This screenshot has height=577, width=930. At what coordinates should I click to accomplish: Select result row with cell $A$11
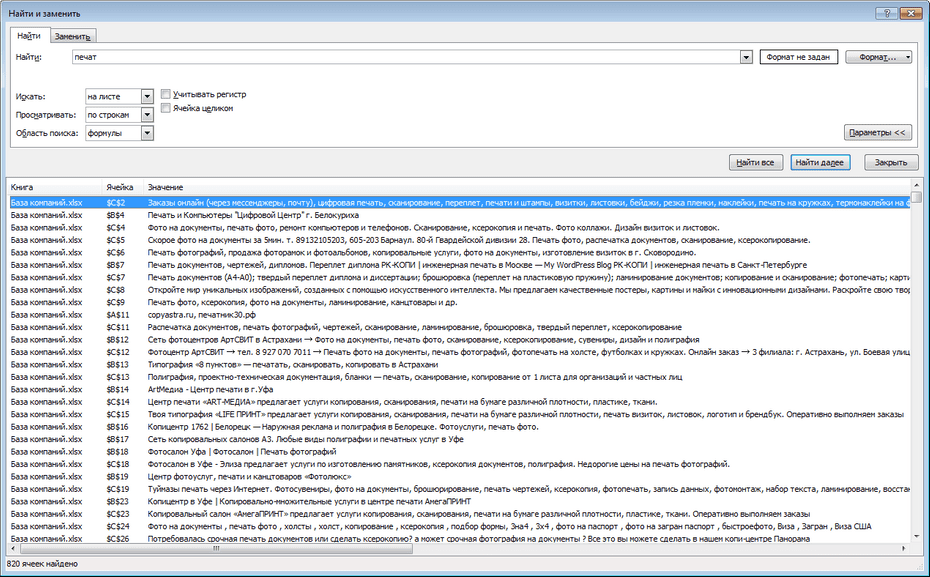pyautogui.click(x=459, y=315)
